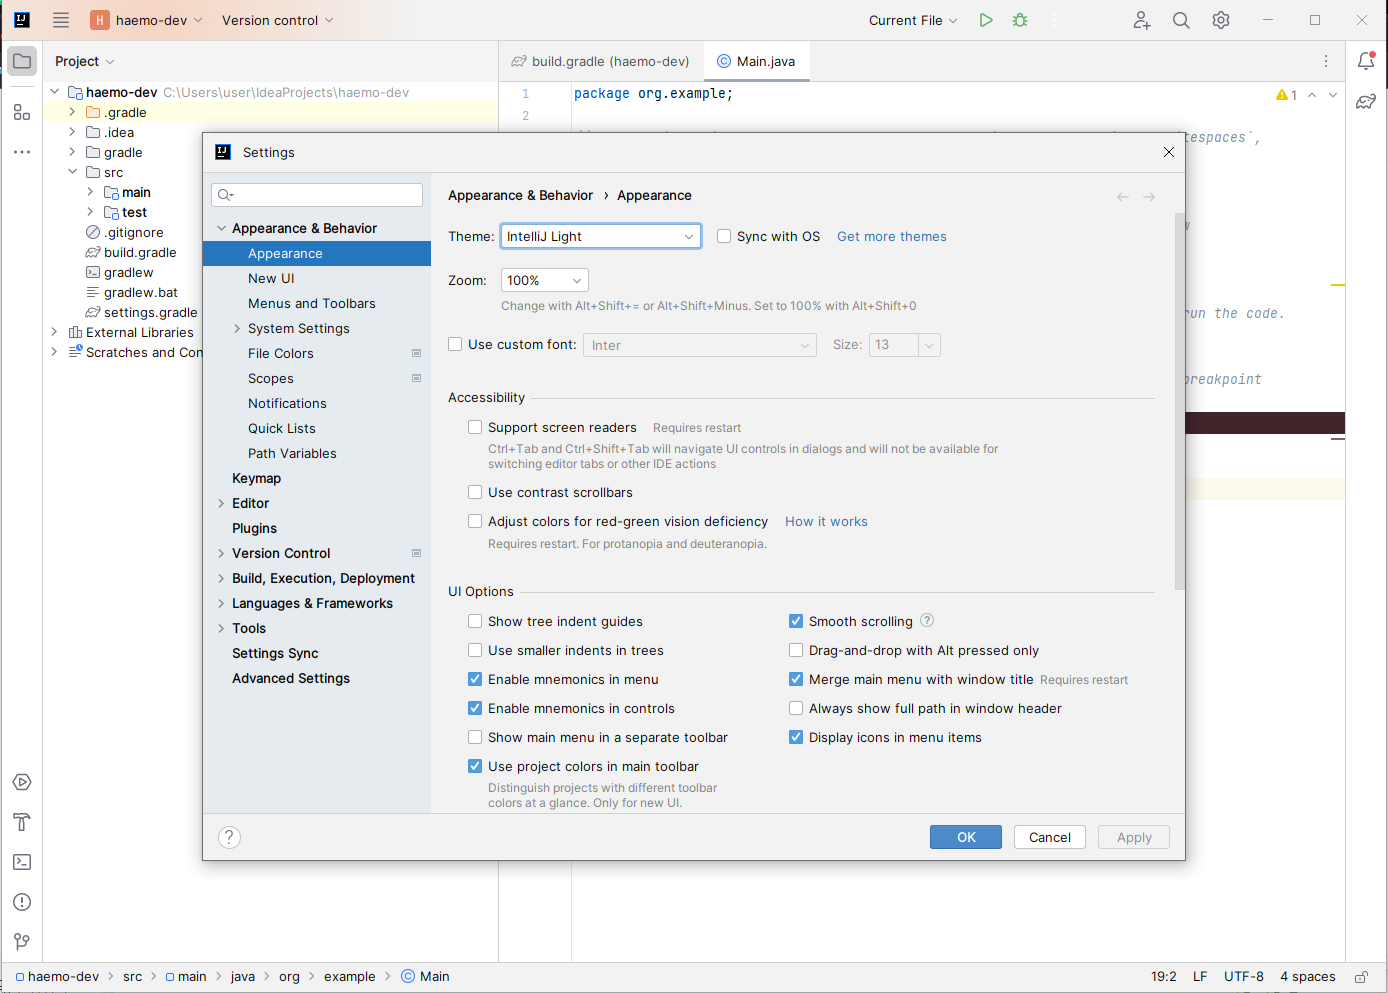Open the Structure tool window icon
1388x993 pixels.
[x=22, y=112]
